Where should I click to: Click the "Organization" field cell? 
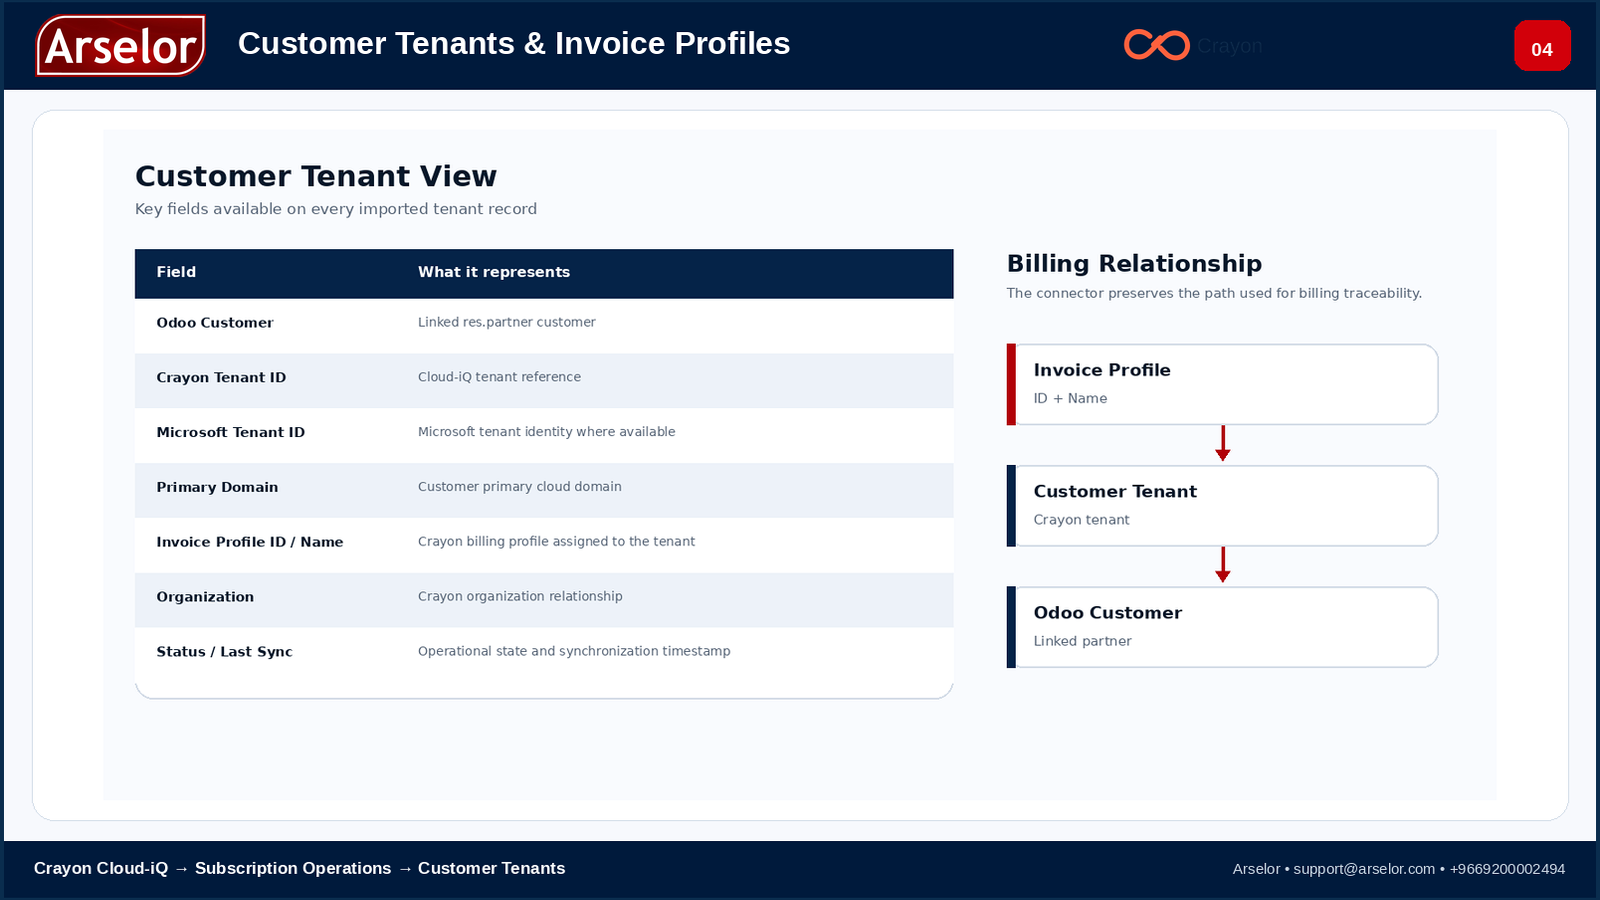205,597
